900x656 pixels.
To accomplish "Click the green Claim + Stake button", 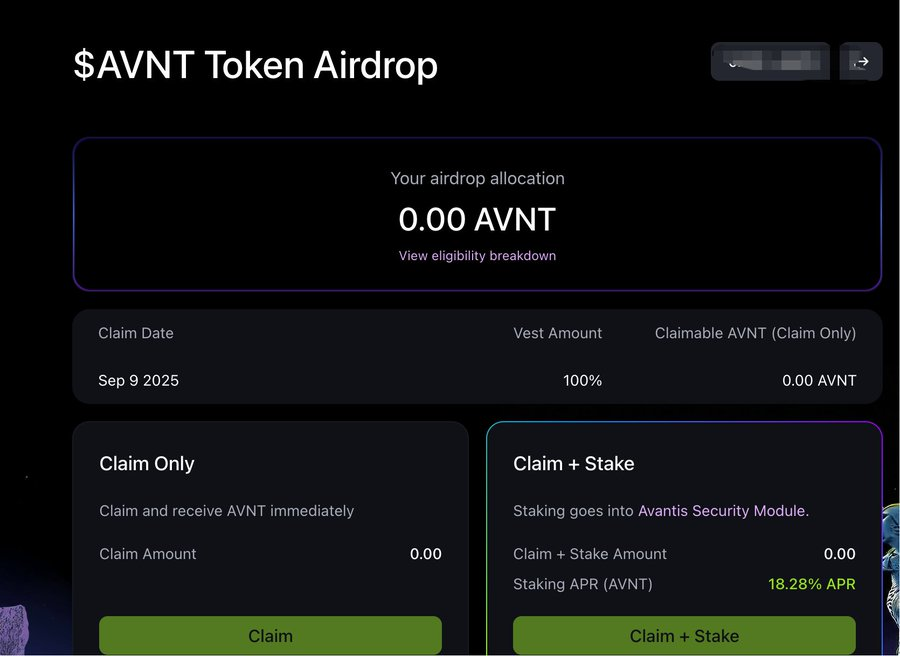I will pyautogui.click(x=684, y=635).
